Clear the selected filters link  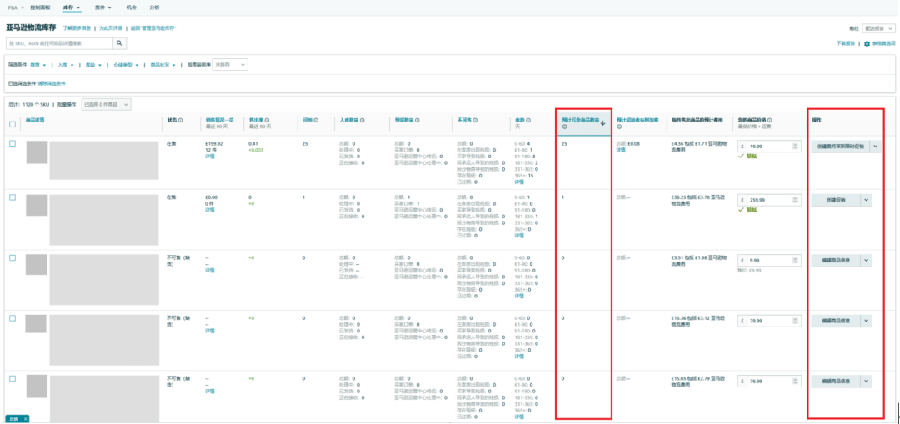click(x=52, y=83)
